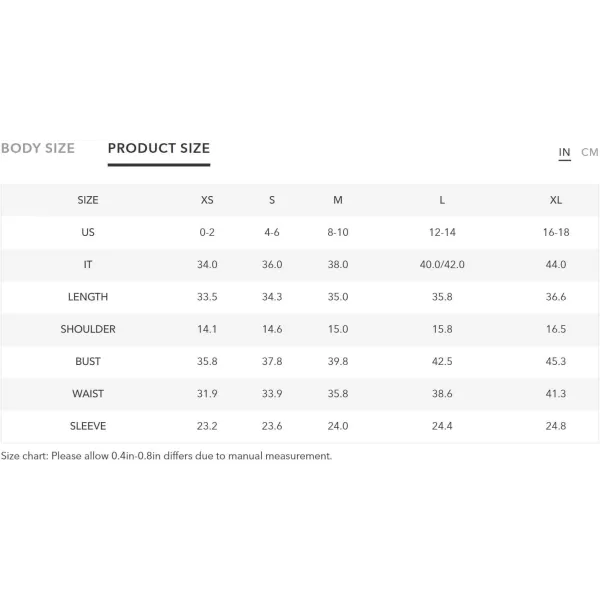Click the L column header
Image resolution: width=600 pixels, height=600 pixels.
[x=442, y=200]
